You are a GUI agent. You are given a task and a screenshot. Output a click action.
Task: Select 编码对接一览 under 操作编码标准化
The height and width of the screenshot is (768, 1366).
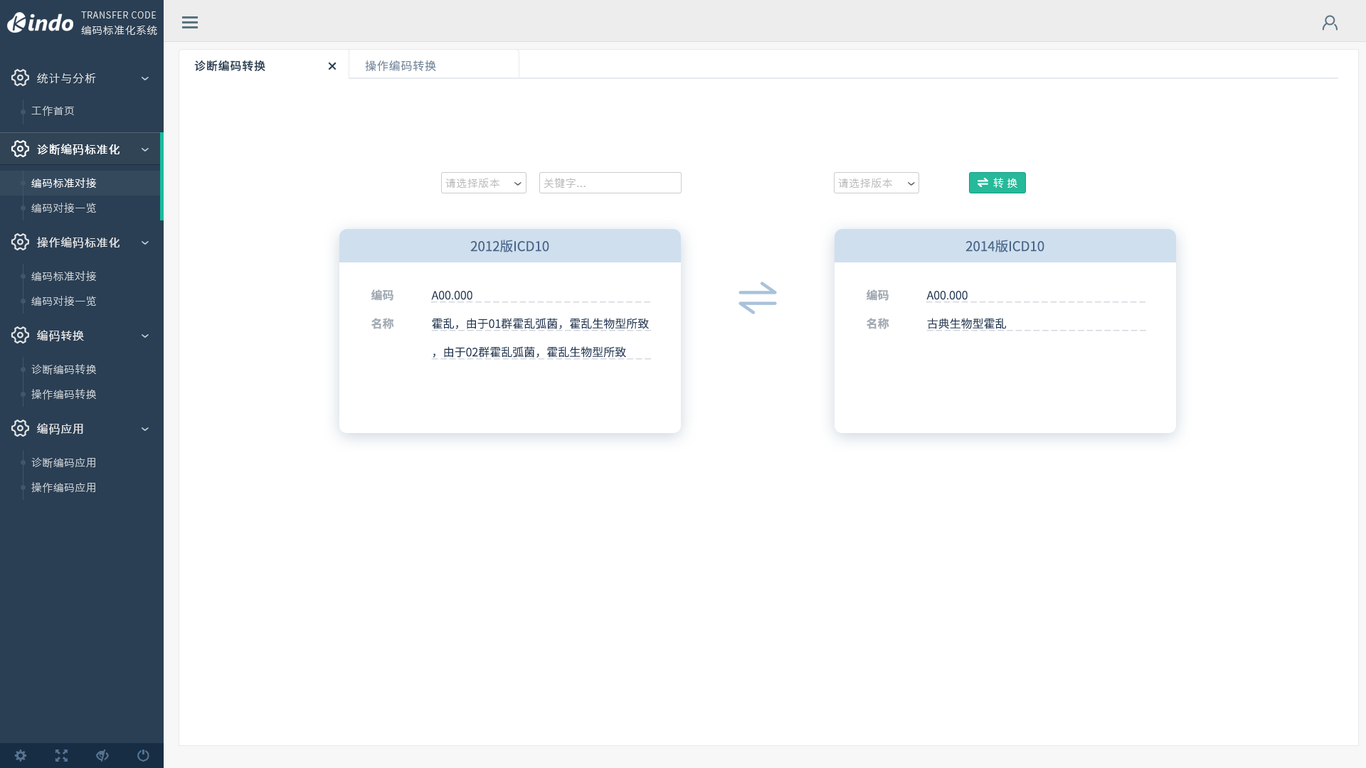[64, 301]
